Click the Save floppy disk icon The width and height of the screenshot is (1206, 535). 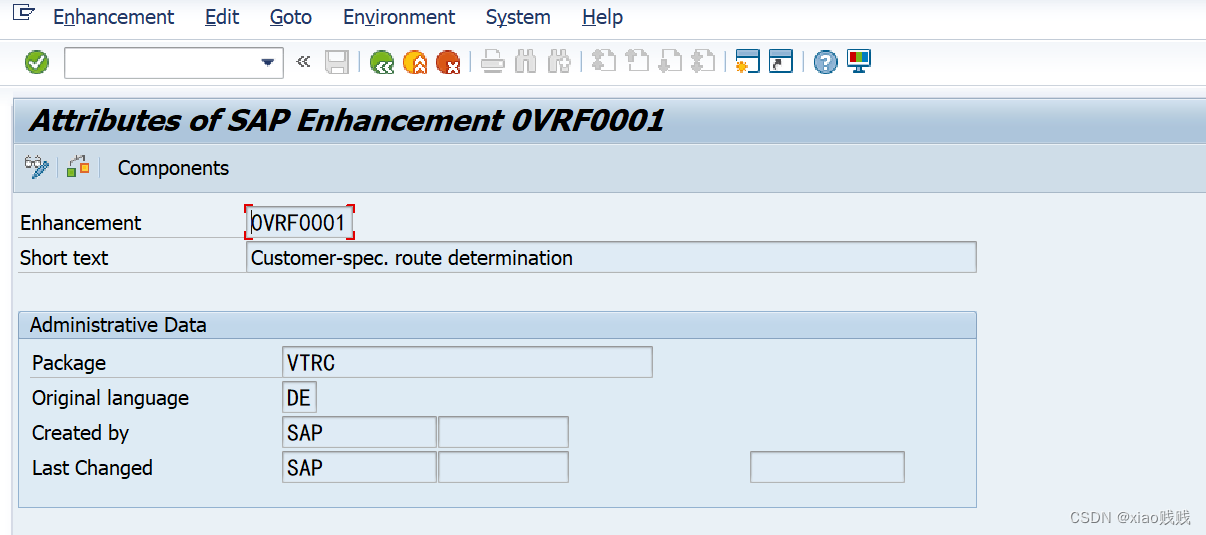tap(337, 62)
